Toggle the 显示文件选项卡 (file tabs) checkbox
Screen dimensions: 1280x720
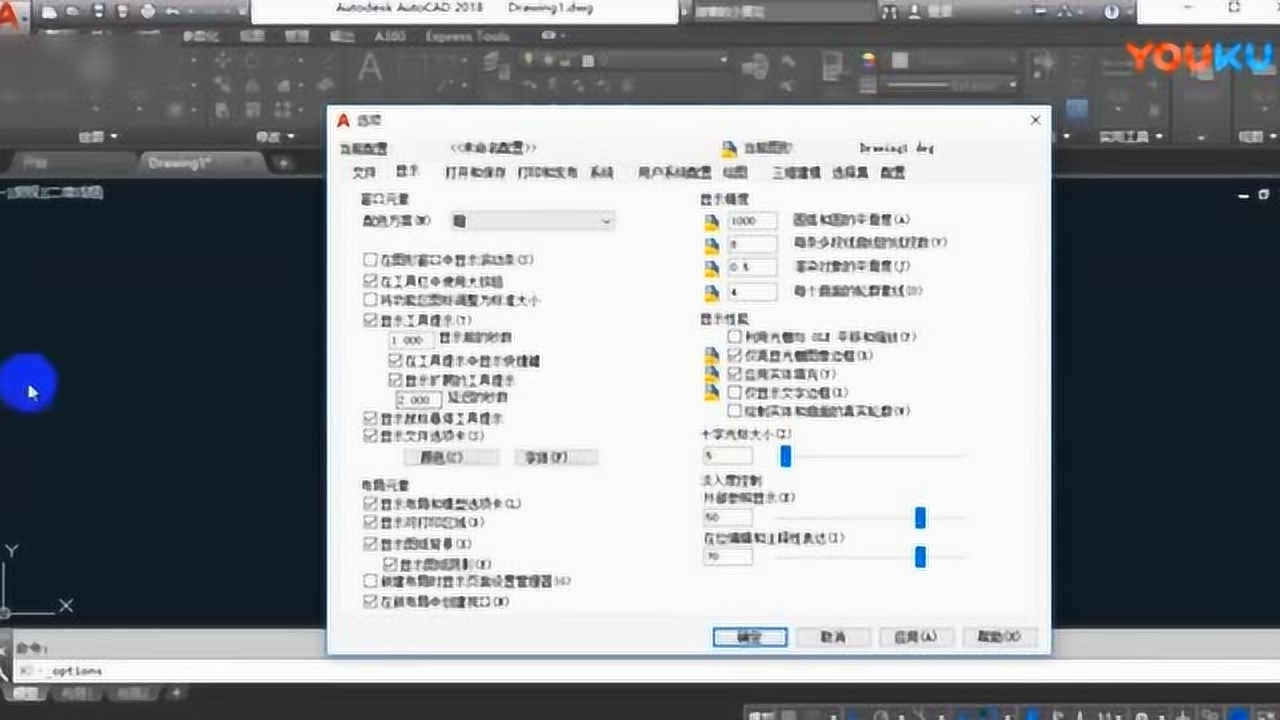point(371,436)
